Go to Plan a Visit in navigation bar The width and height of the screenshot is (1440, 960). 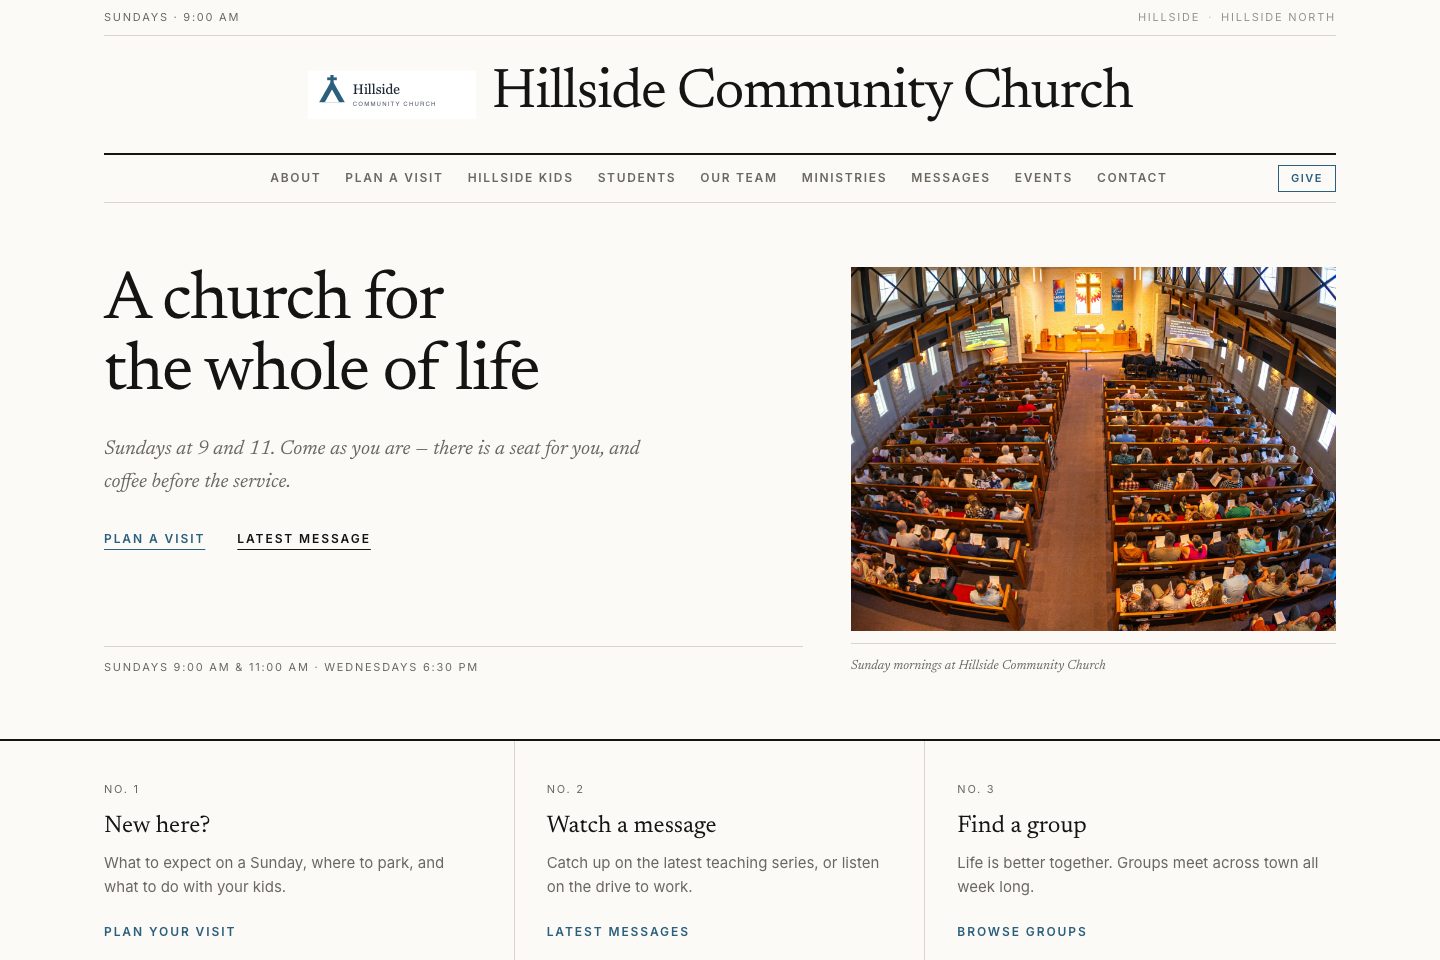(x=394, y=178)
